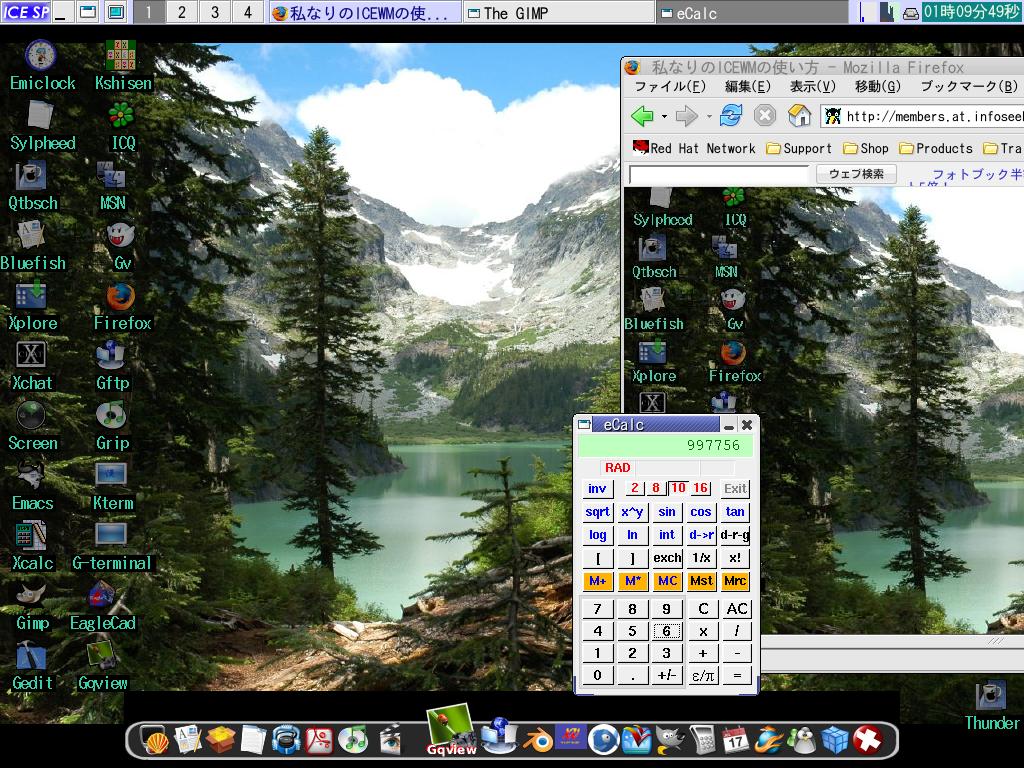Launch Blender from the bottom dock
1024x768 pixels.
539,740
